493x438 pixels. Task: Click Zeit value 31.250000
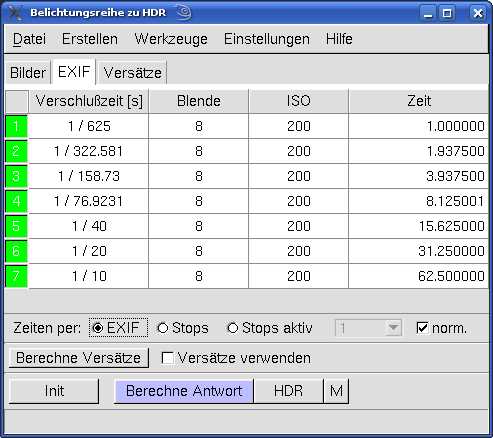pos(419,251)
